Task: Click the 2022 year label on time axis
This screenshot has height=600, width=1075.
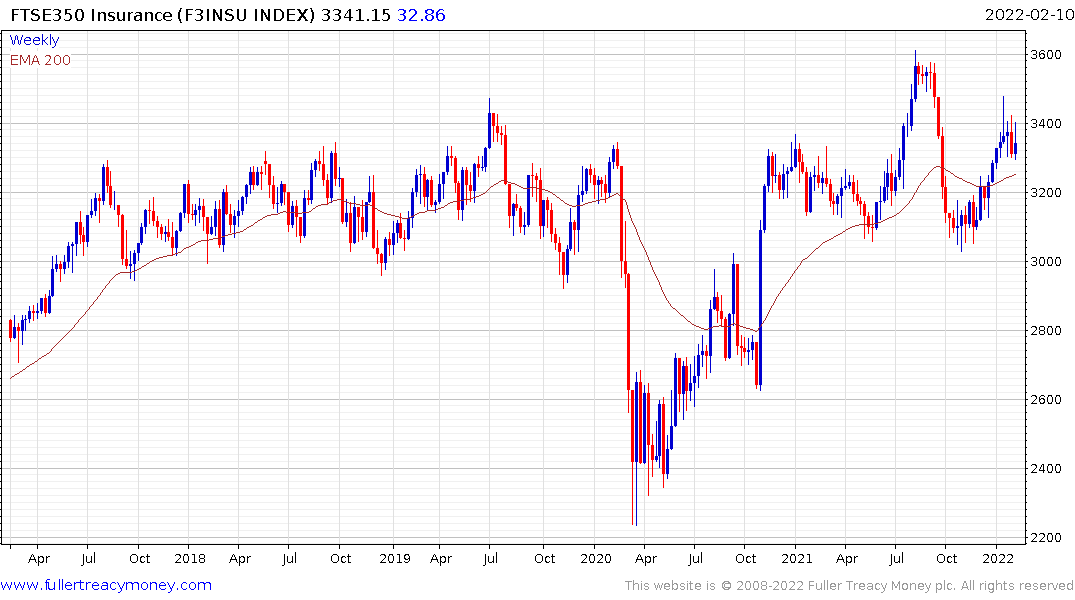Action: click(998, 558)
